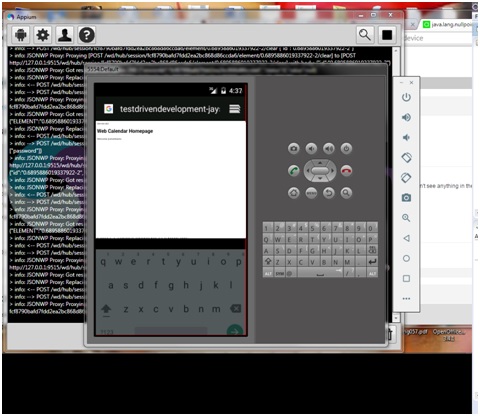This screenshot has width=480, height=416.
Task: Click hardware keyboard left ALT key
Action: [268, 273]
